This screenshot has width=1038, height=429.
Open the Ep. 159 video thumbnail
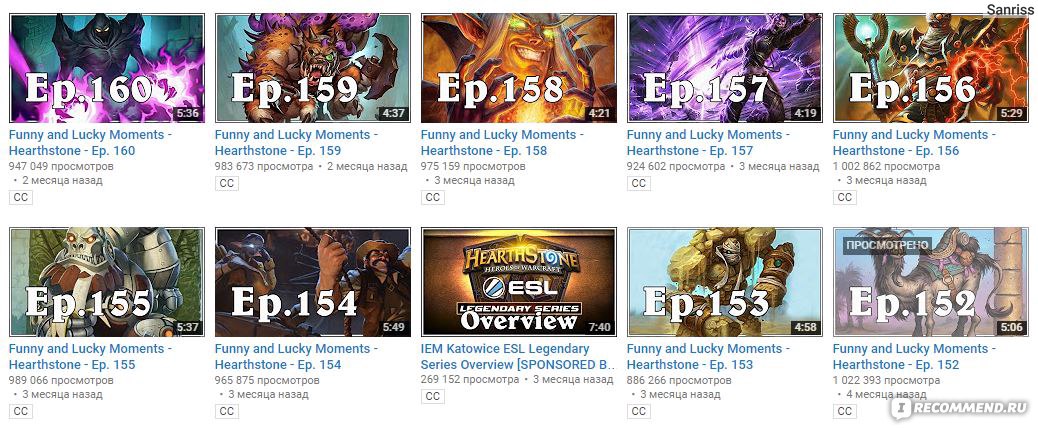click(x=312, y=68)
